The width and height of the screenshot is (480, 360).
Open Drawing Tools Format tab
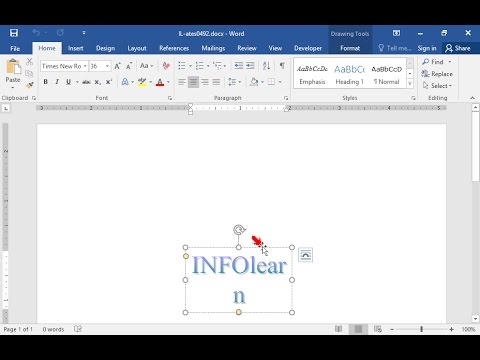coord(350,48)
